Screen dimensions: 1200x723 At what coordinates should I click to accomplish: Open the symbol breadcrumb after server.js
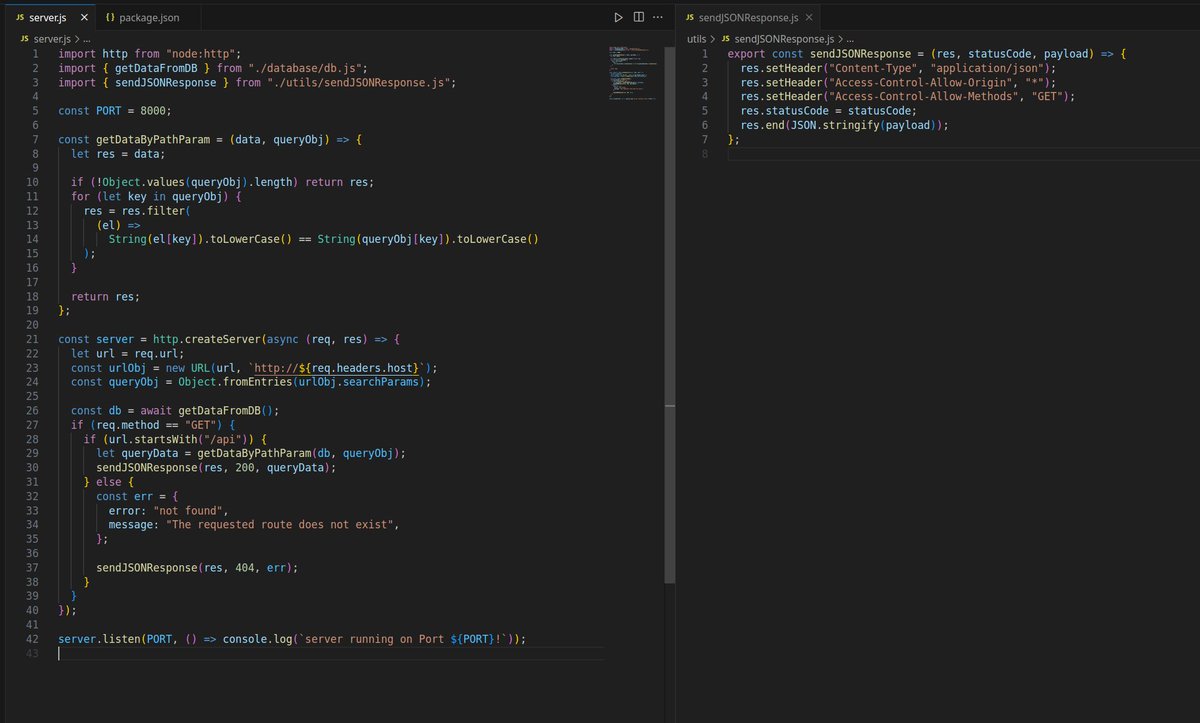(89, 38)
